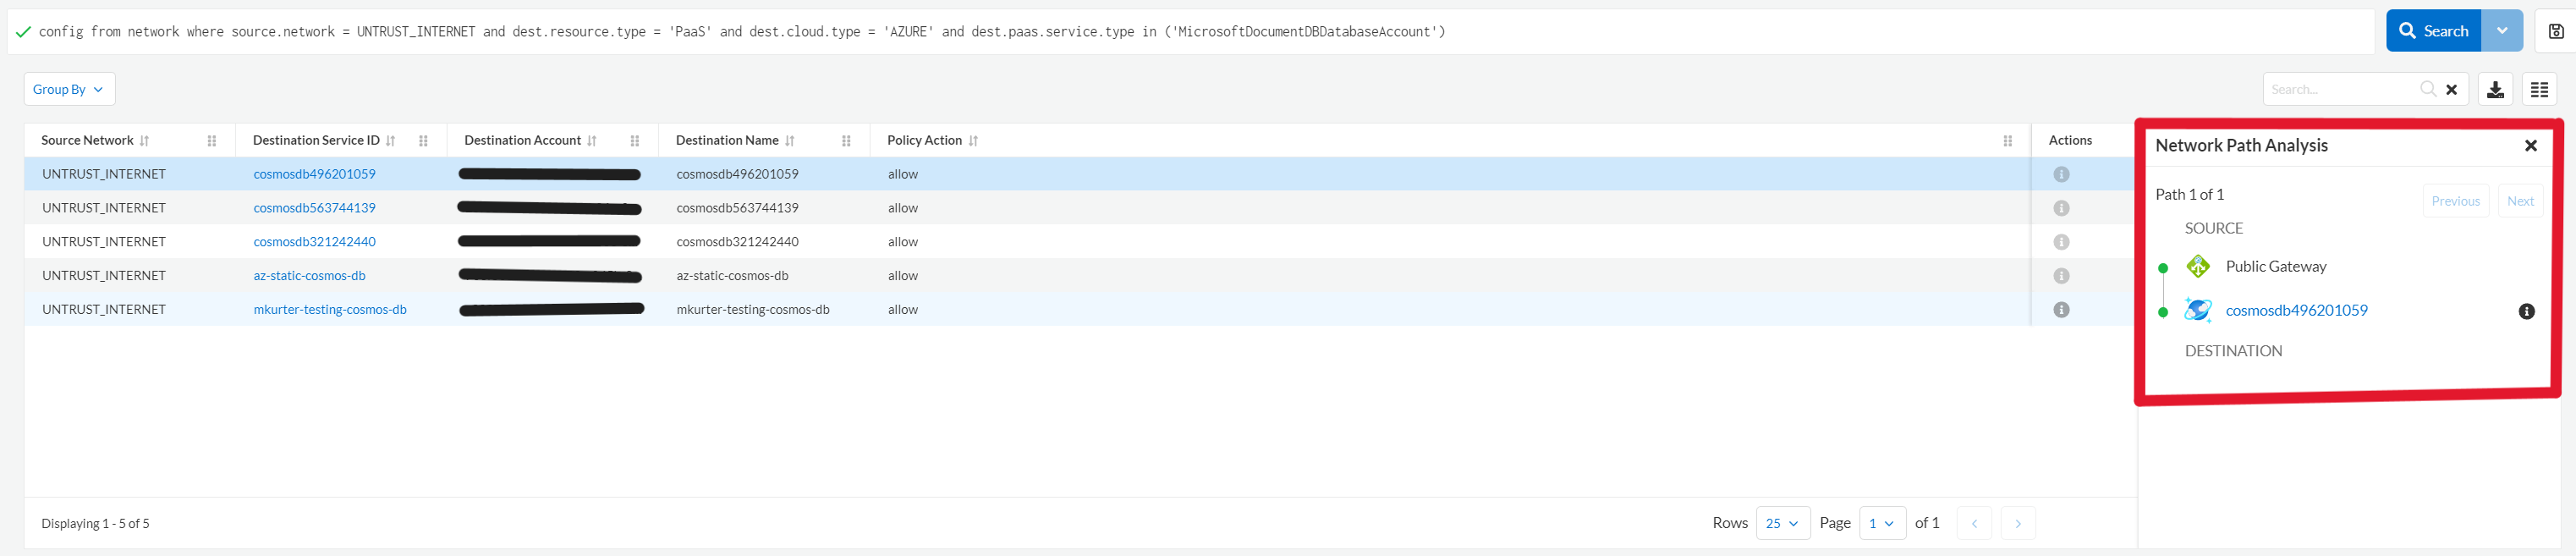Open Destination Account column drag handle
2576x556 pixels.
[634, 141]
